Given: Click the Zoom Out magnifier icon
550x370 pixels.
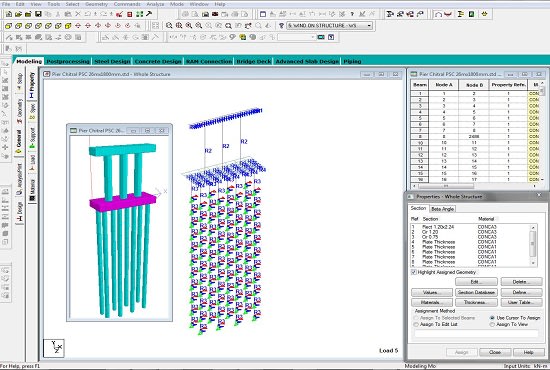Looking at the screenshot, I should pyautogui.click(x=199, y=26).
